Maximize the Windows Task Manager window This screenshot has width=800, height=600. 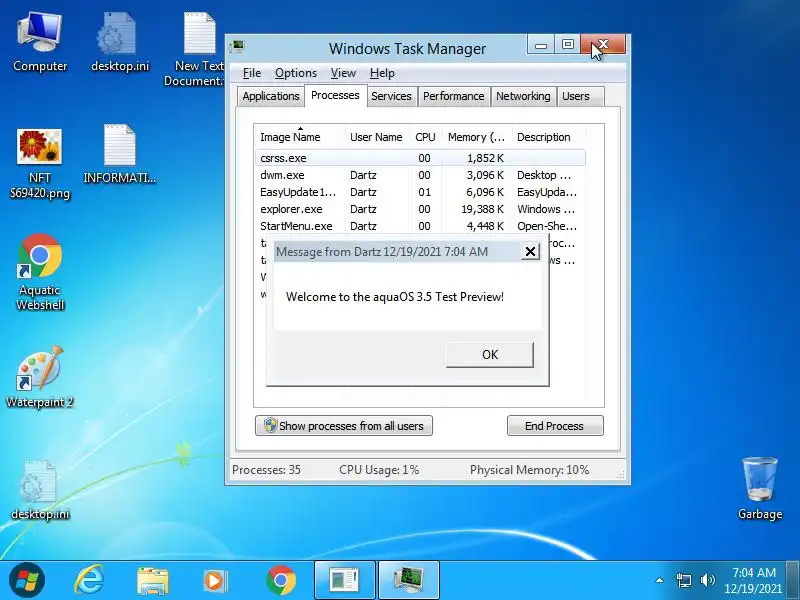tap(567, 44)
